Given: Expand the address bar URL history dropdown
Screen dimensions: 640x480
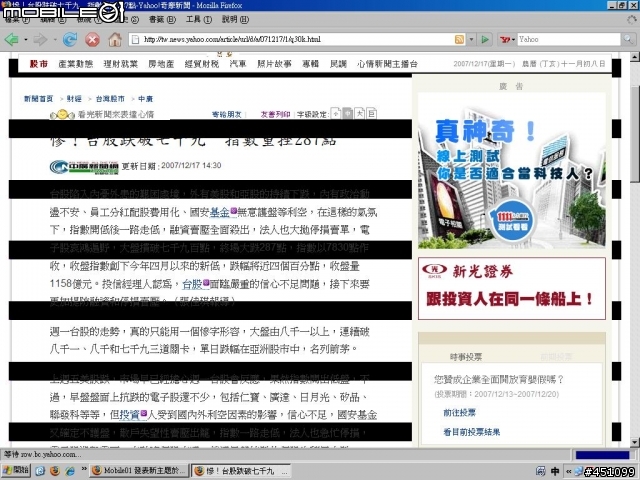Looking at the screenshot, I should pos(471,39).
